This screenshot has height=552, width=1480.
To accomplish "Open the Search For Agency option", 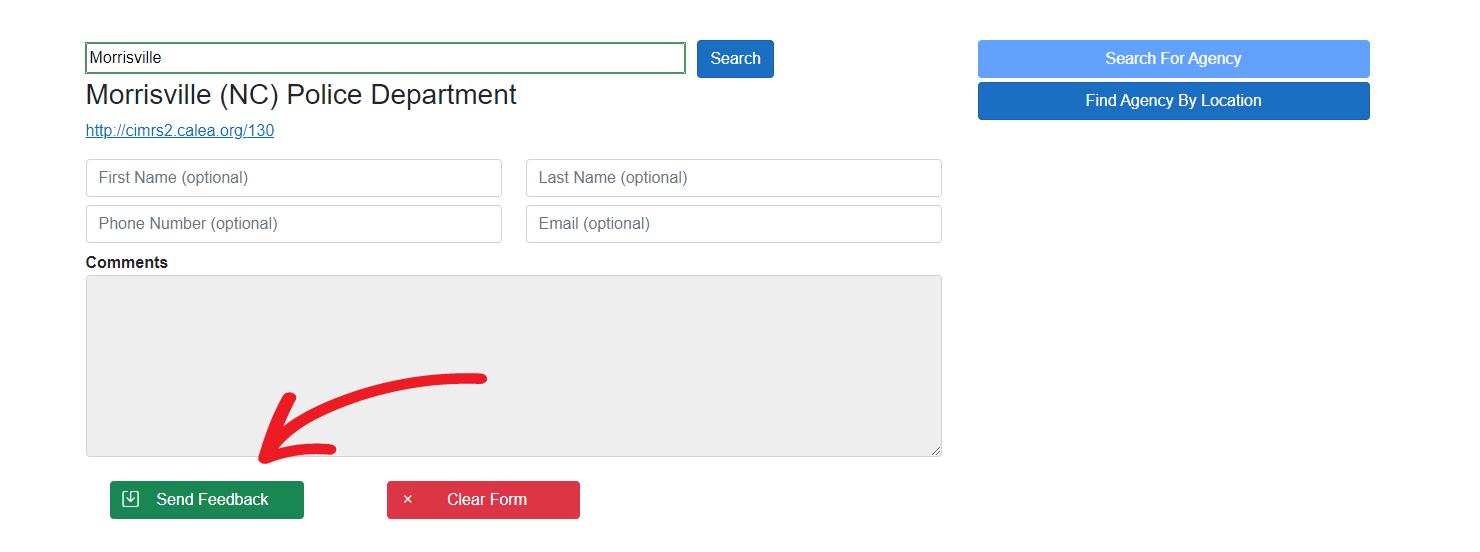I will pyautogui.click(x=1173, y=59).
